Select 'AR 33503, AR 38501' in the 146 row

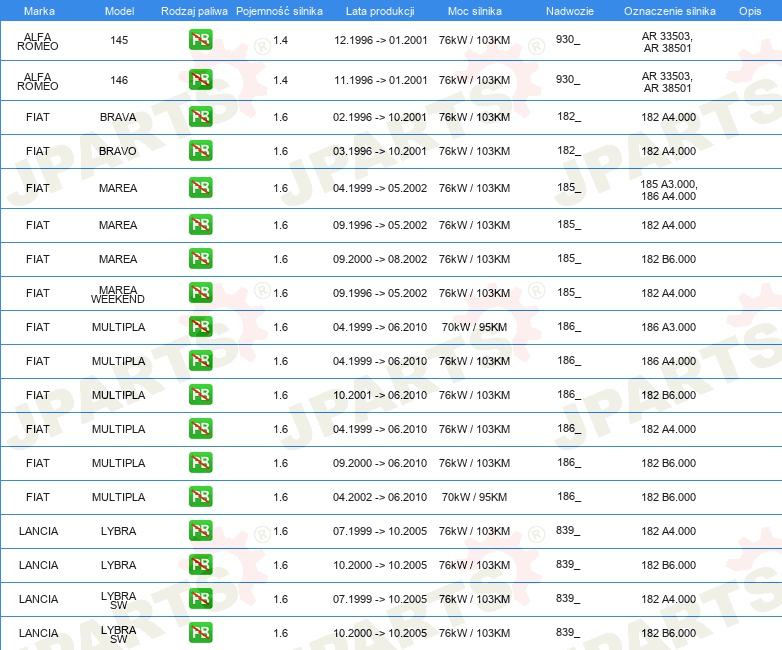point(667,82)
